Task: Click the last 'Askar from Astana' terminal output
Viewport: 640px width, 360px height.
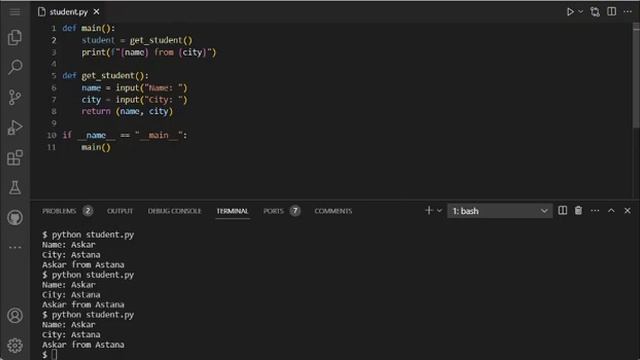Action: point(83,344)
